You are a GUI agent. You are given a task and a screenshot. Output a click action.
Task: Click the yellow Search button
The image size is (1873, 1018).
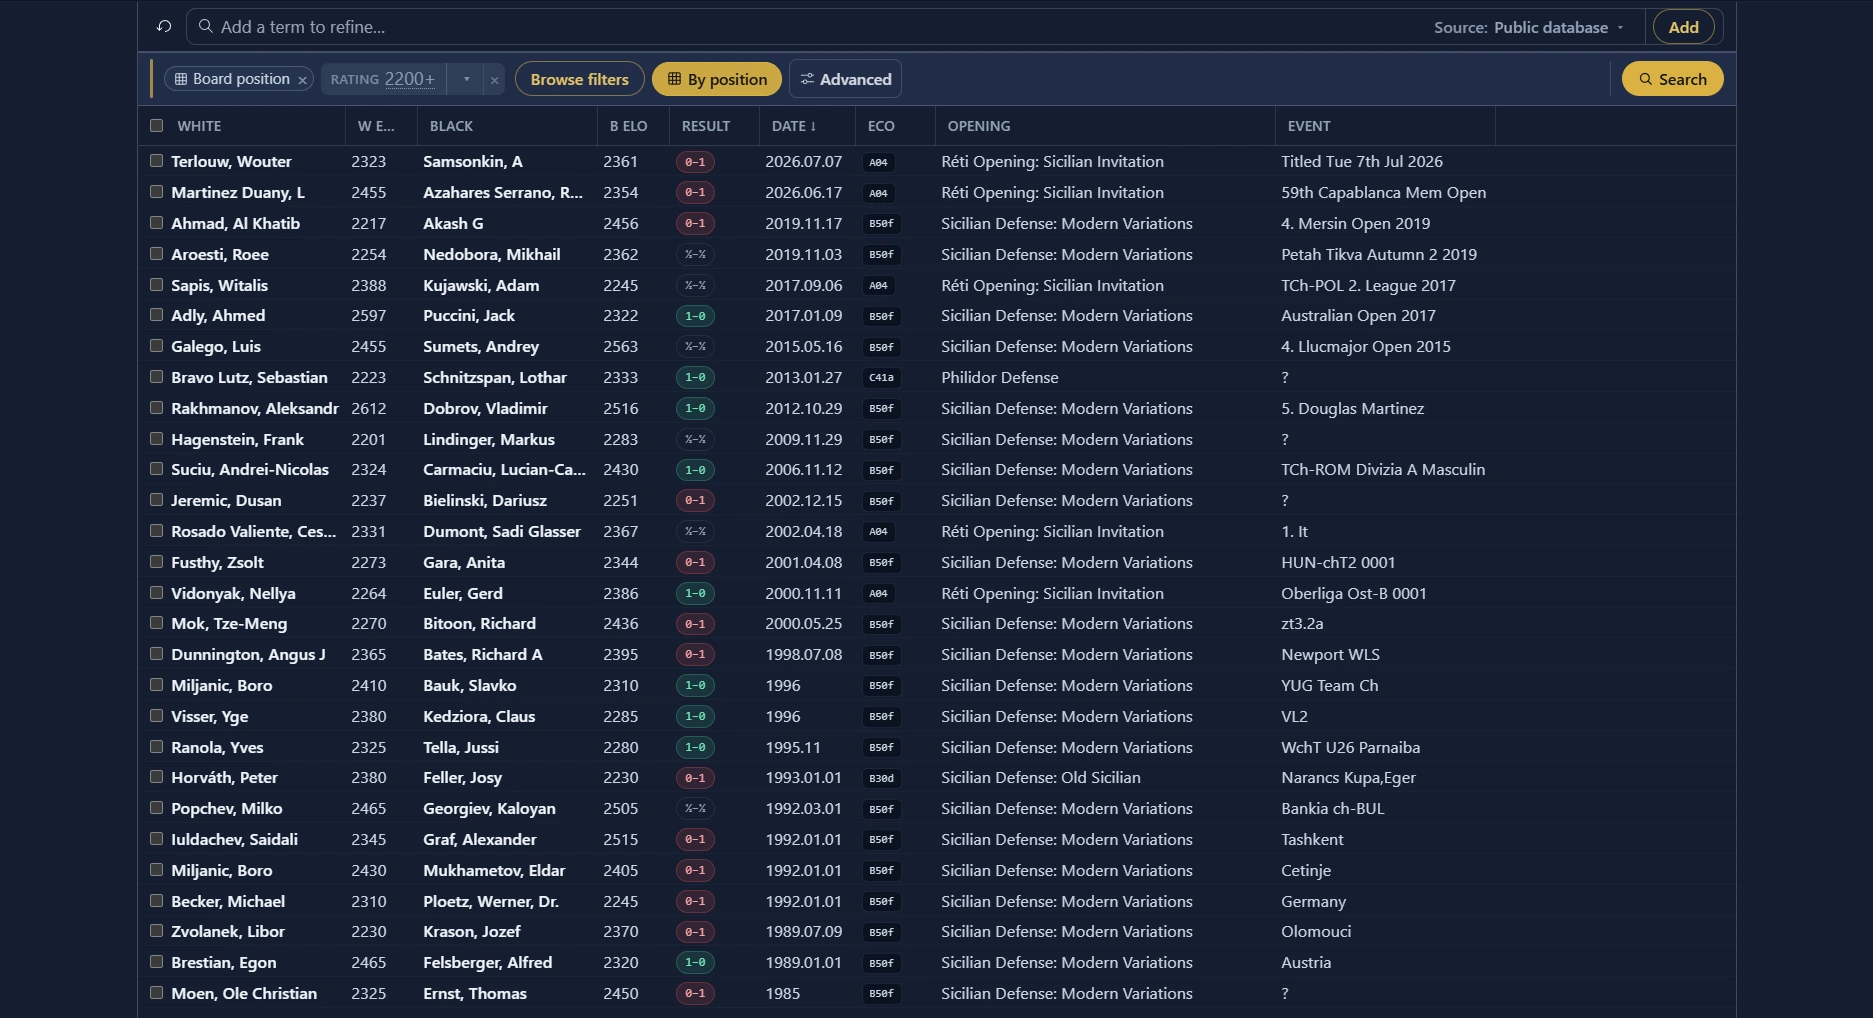pyautogui.click(x=1672, y=79)
